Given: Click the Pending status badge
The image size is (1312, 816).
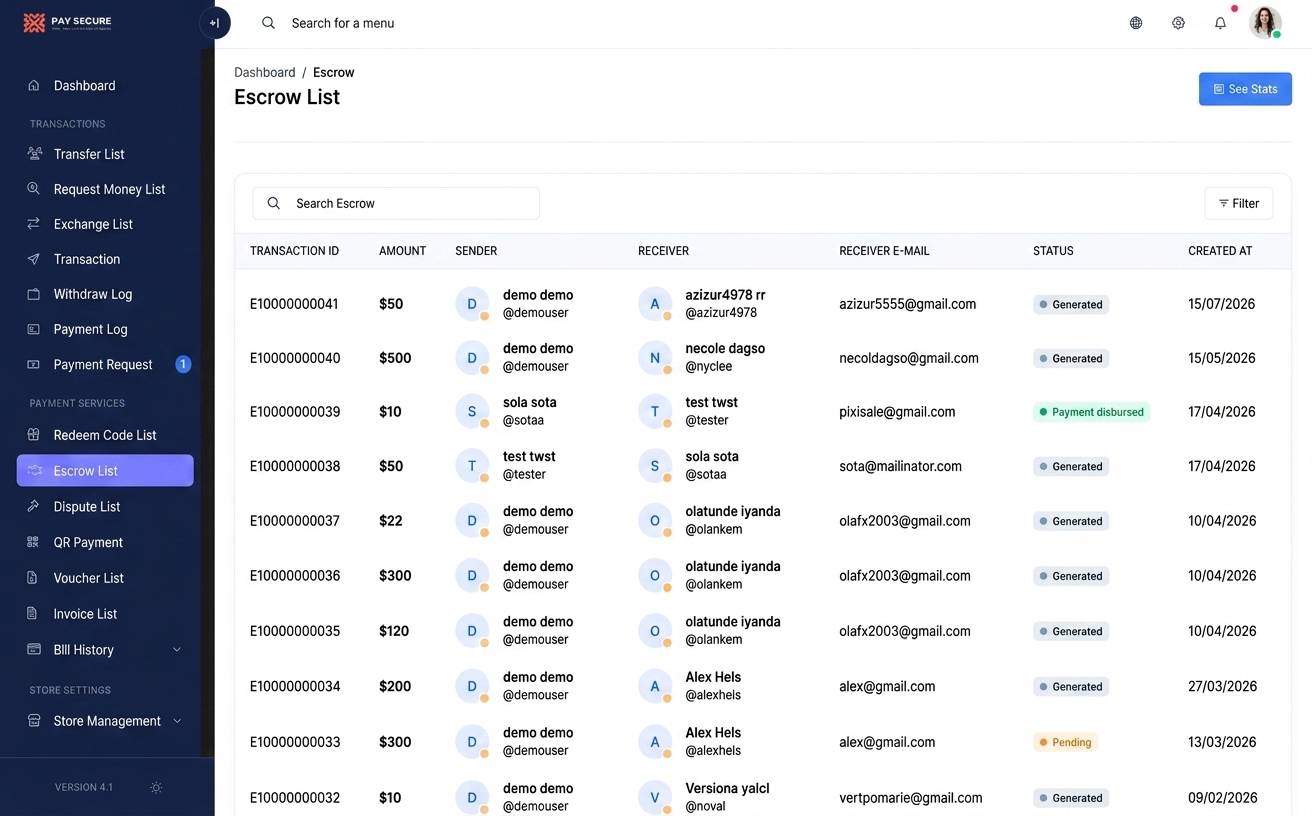Looking at the screenshot, I should [1065, 742].
